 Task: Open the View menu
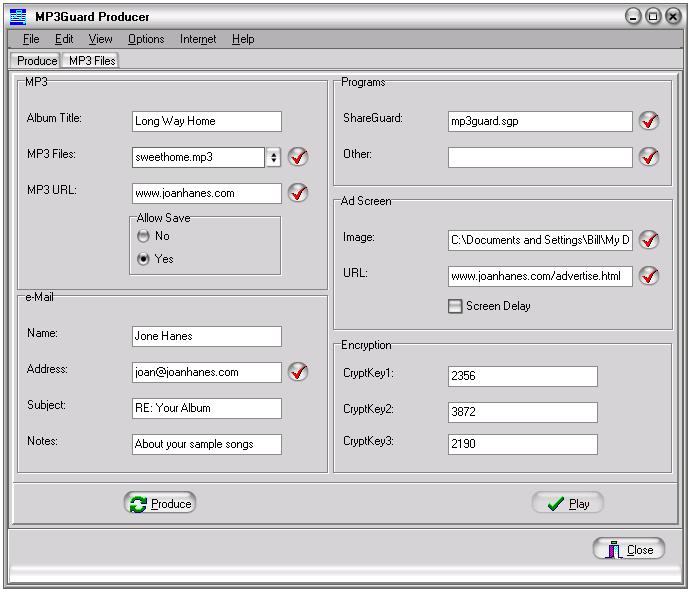click(100, 39)
